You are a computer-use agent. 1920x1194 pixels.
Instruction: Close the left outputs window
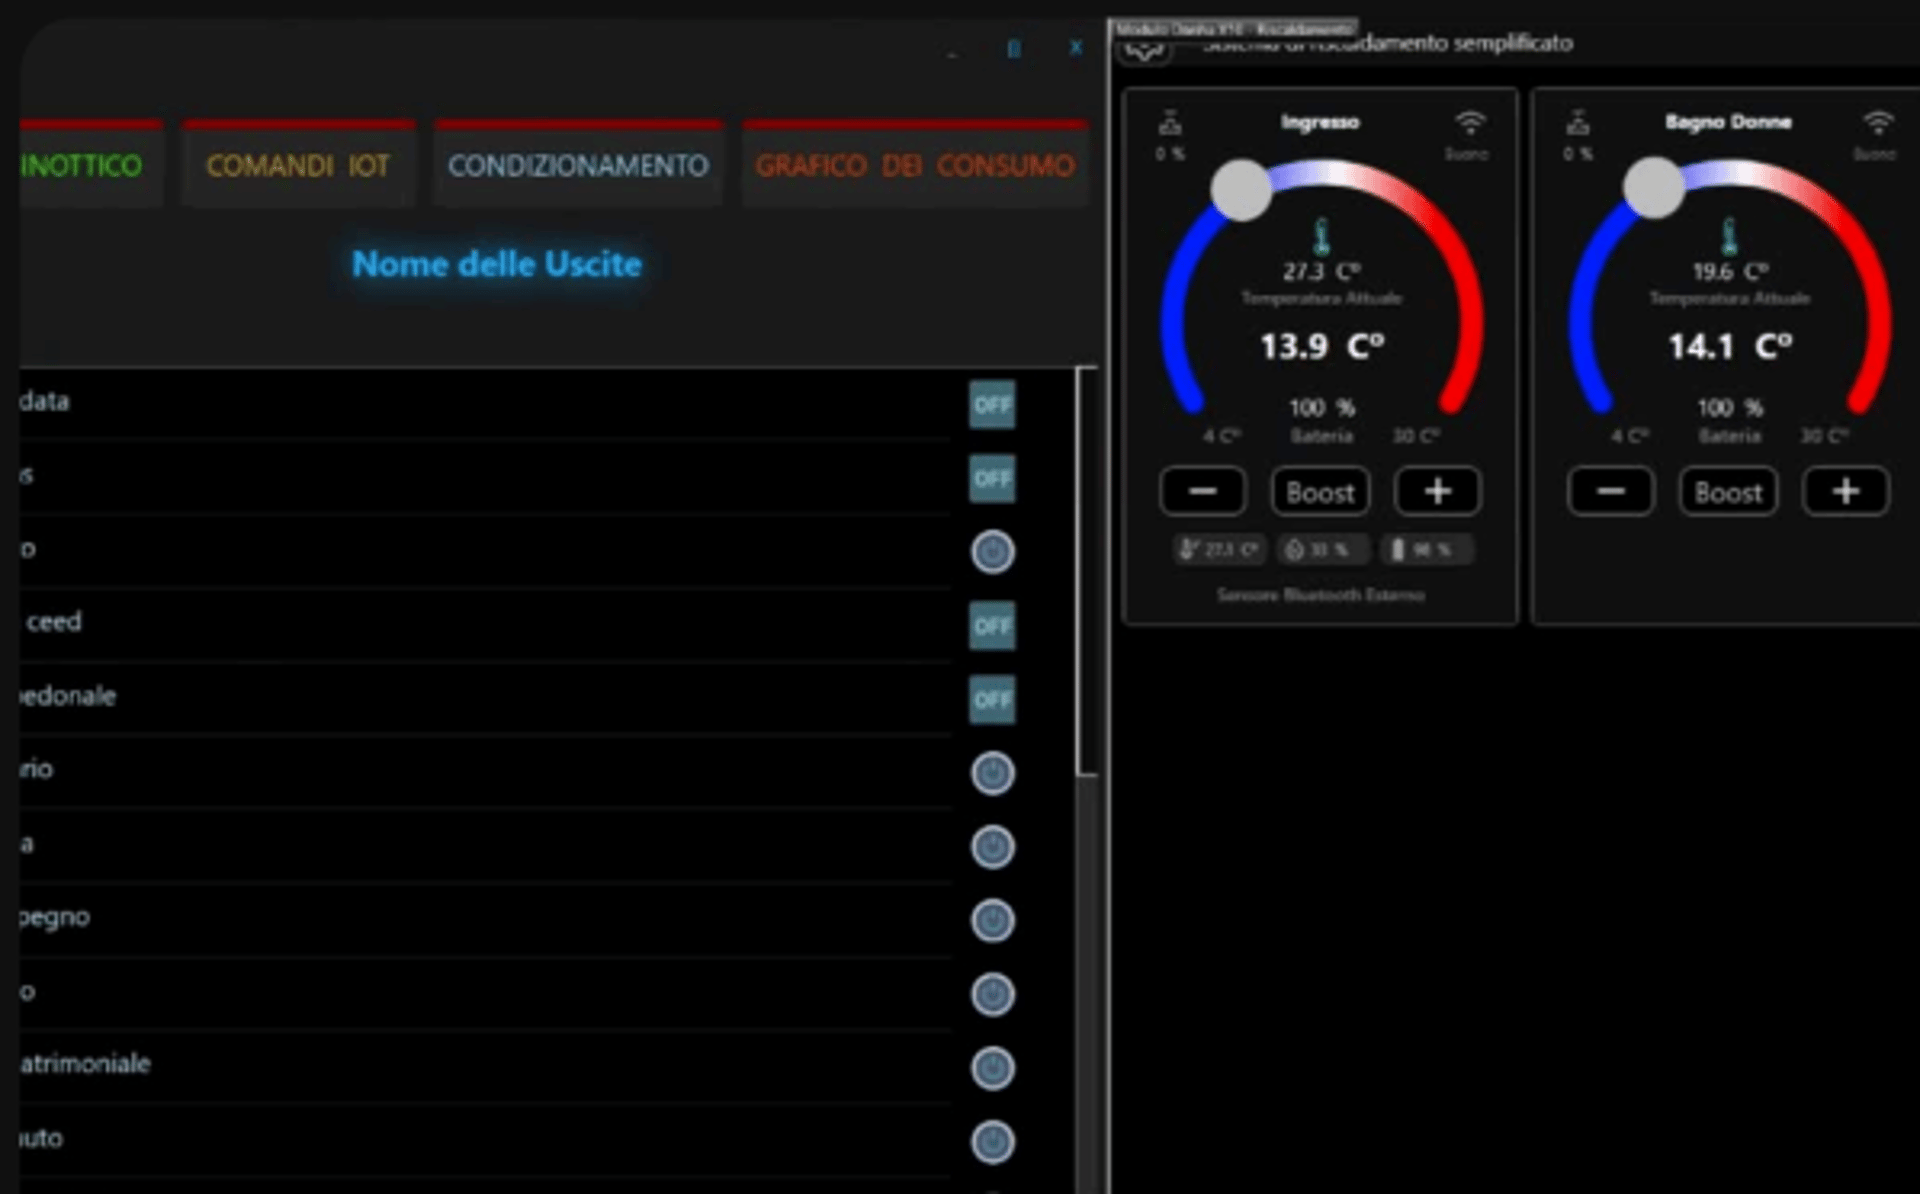coord(1076,47)
